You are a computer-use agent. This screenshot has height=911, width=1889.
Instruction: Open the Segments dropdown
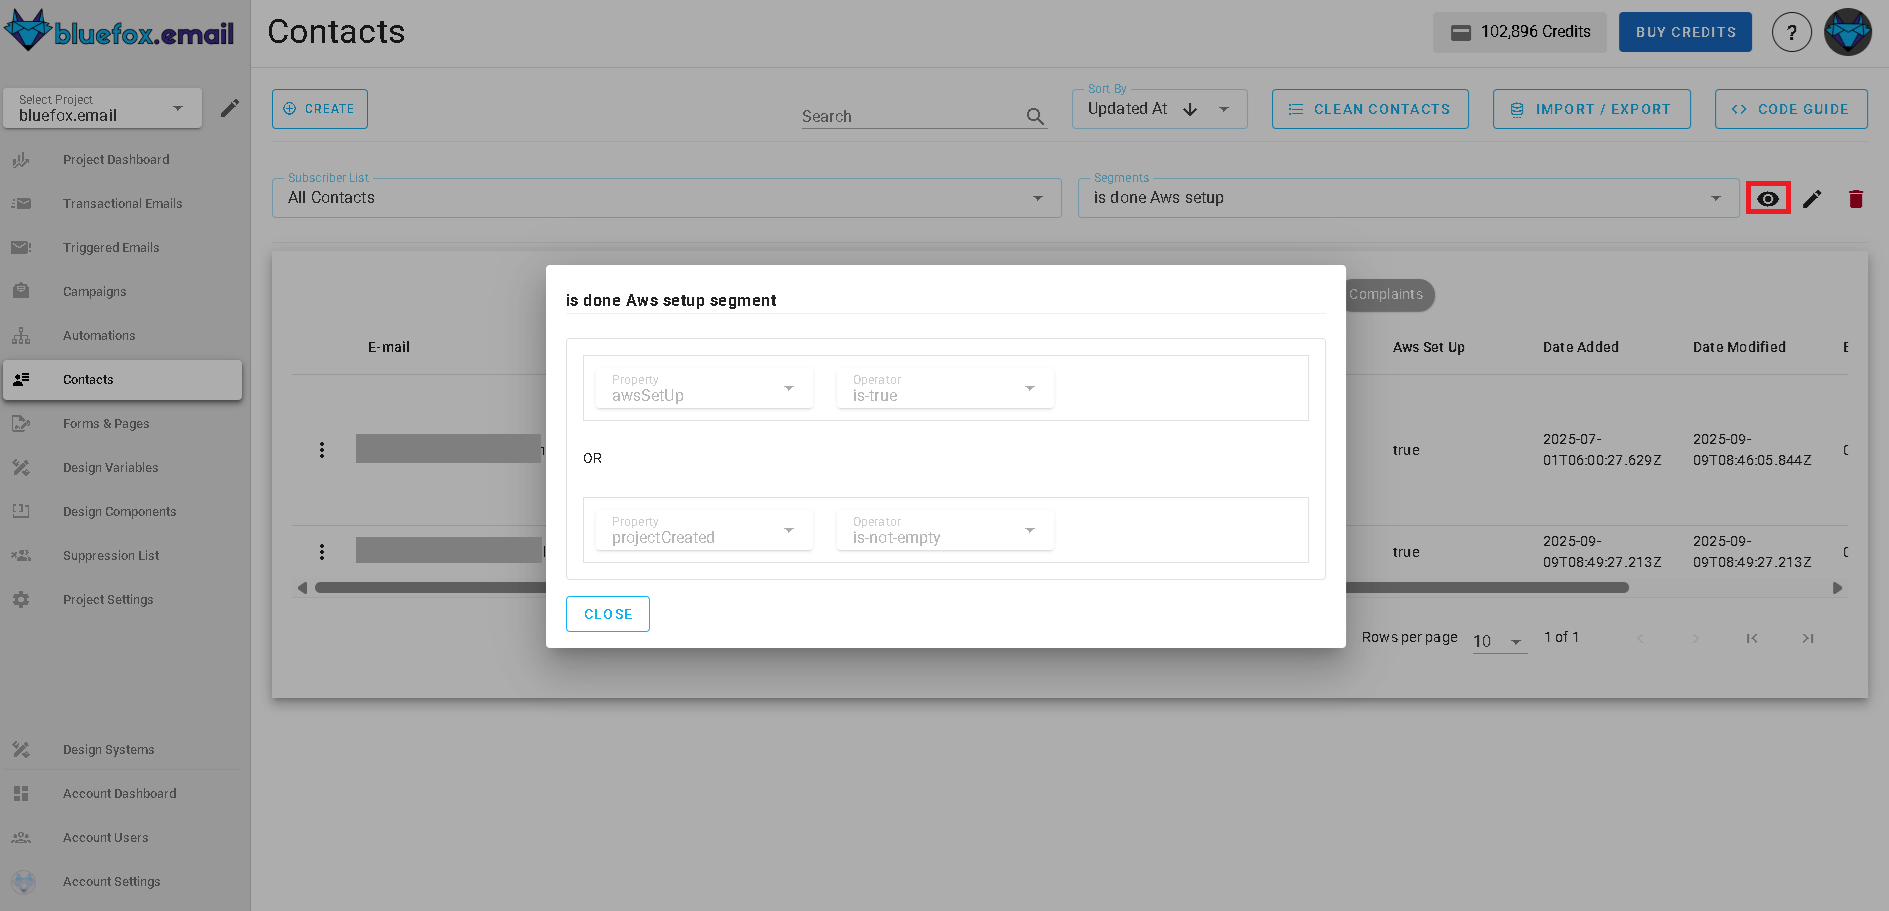click(1714, 197)
